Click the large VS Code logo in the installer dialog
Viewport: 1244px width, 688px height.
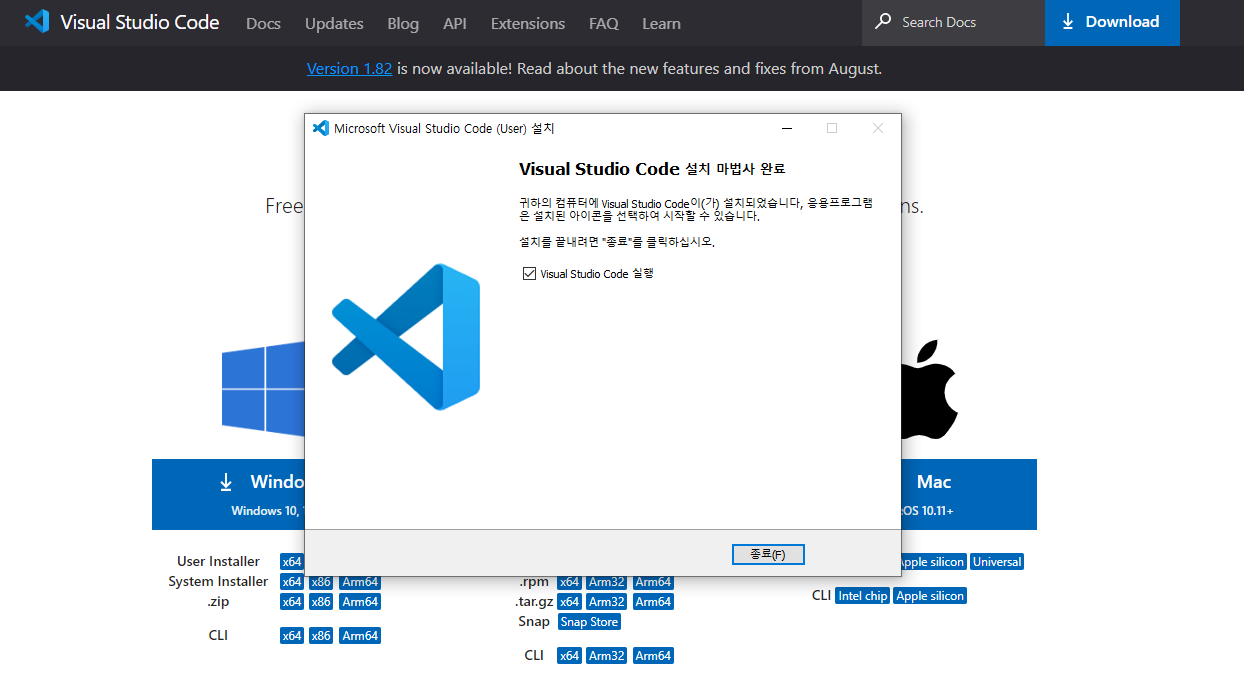click(x=406, y=337)
